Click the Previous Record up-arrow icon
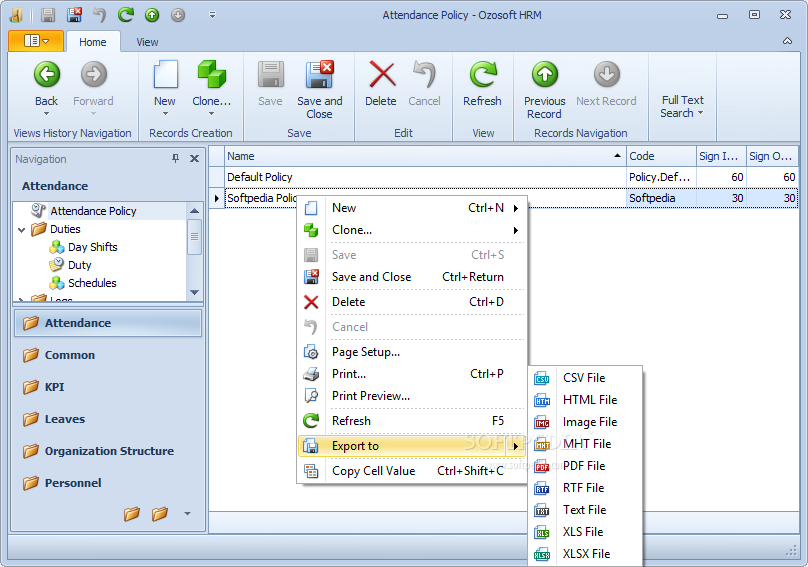Viewport: 808px width, 567px height. [x=545, y=75]
